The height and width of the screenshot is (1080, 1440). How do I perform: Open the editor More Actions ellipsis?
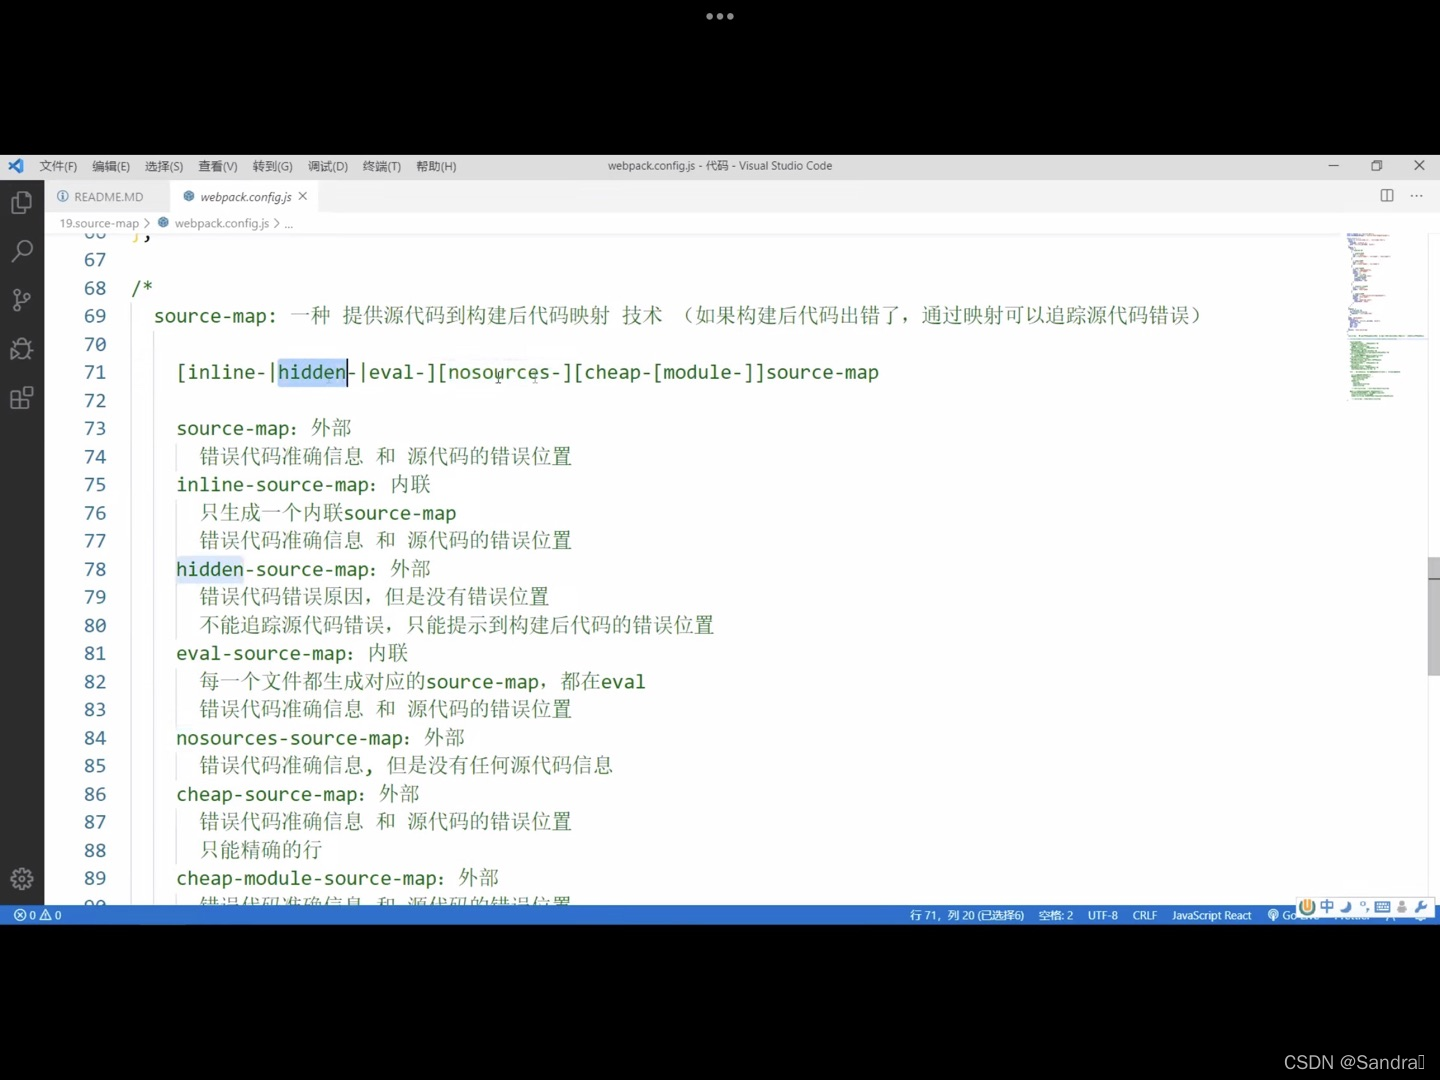coord(1417,196)
